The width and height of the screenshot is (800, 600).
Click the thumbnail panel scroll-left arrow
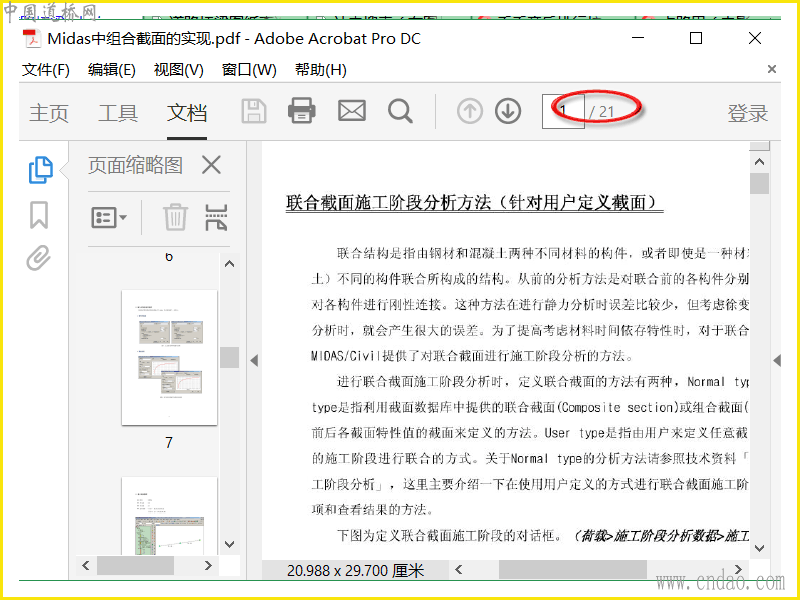point(86,565)
